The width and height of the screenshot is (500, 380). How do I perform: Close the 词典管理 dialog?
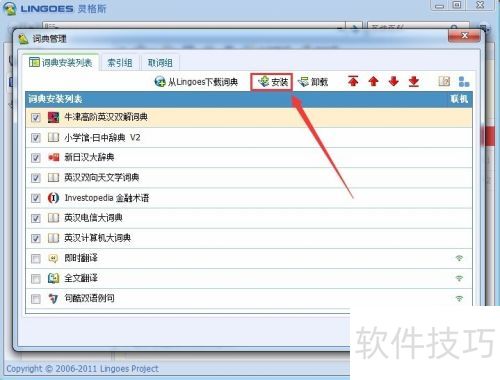click(464, 36)
